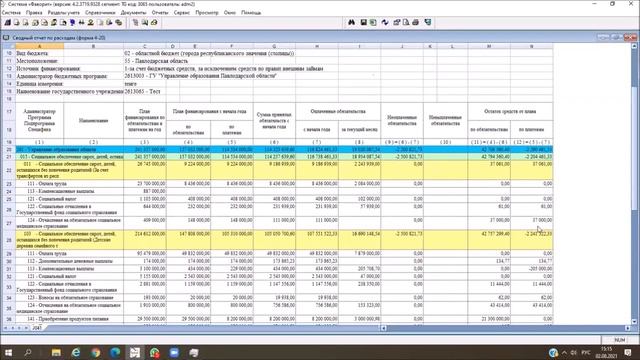Open the Разделы учета menu
The image size is (640, 360).
tap(64, 13)
